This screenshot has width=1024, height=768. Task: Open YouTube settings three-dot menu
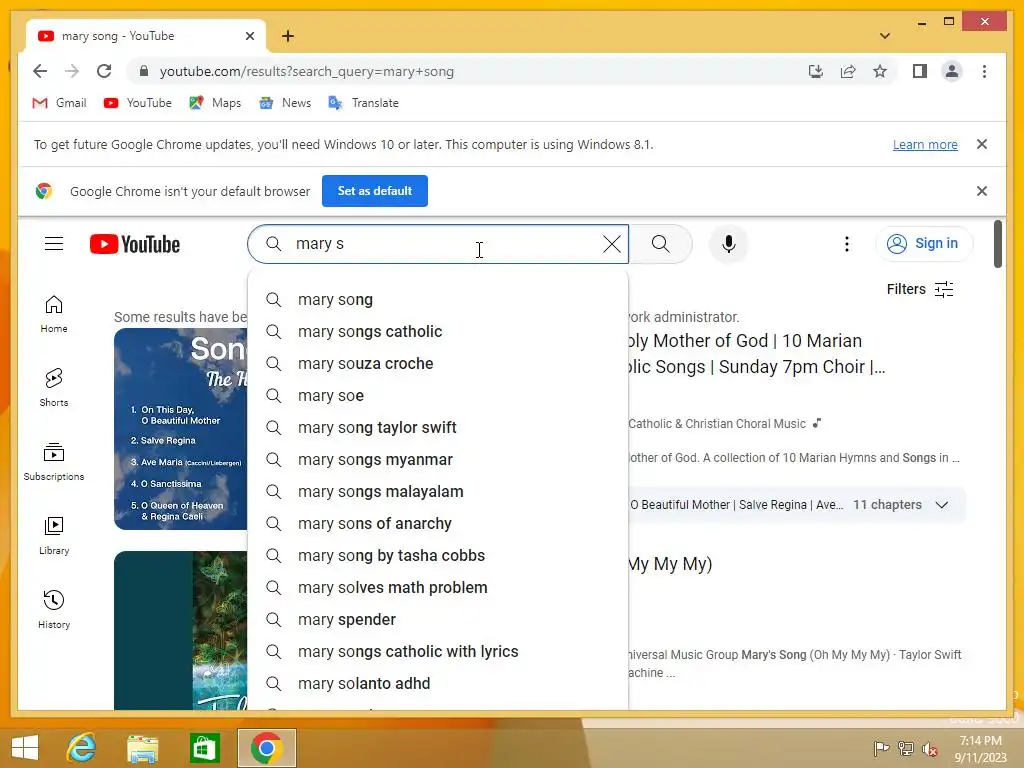click(846, 244)
